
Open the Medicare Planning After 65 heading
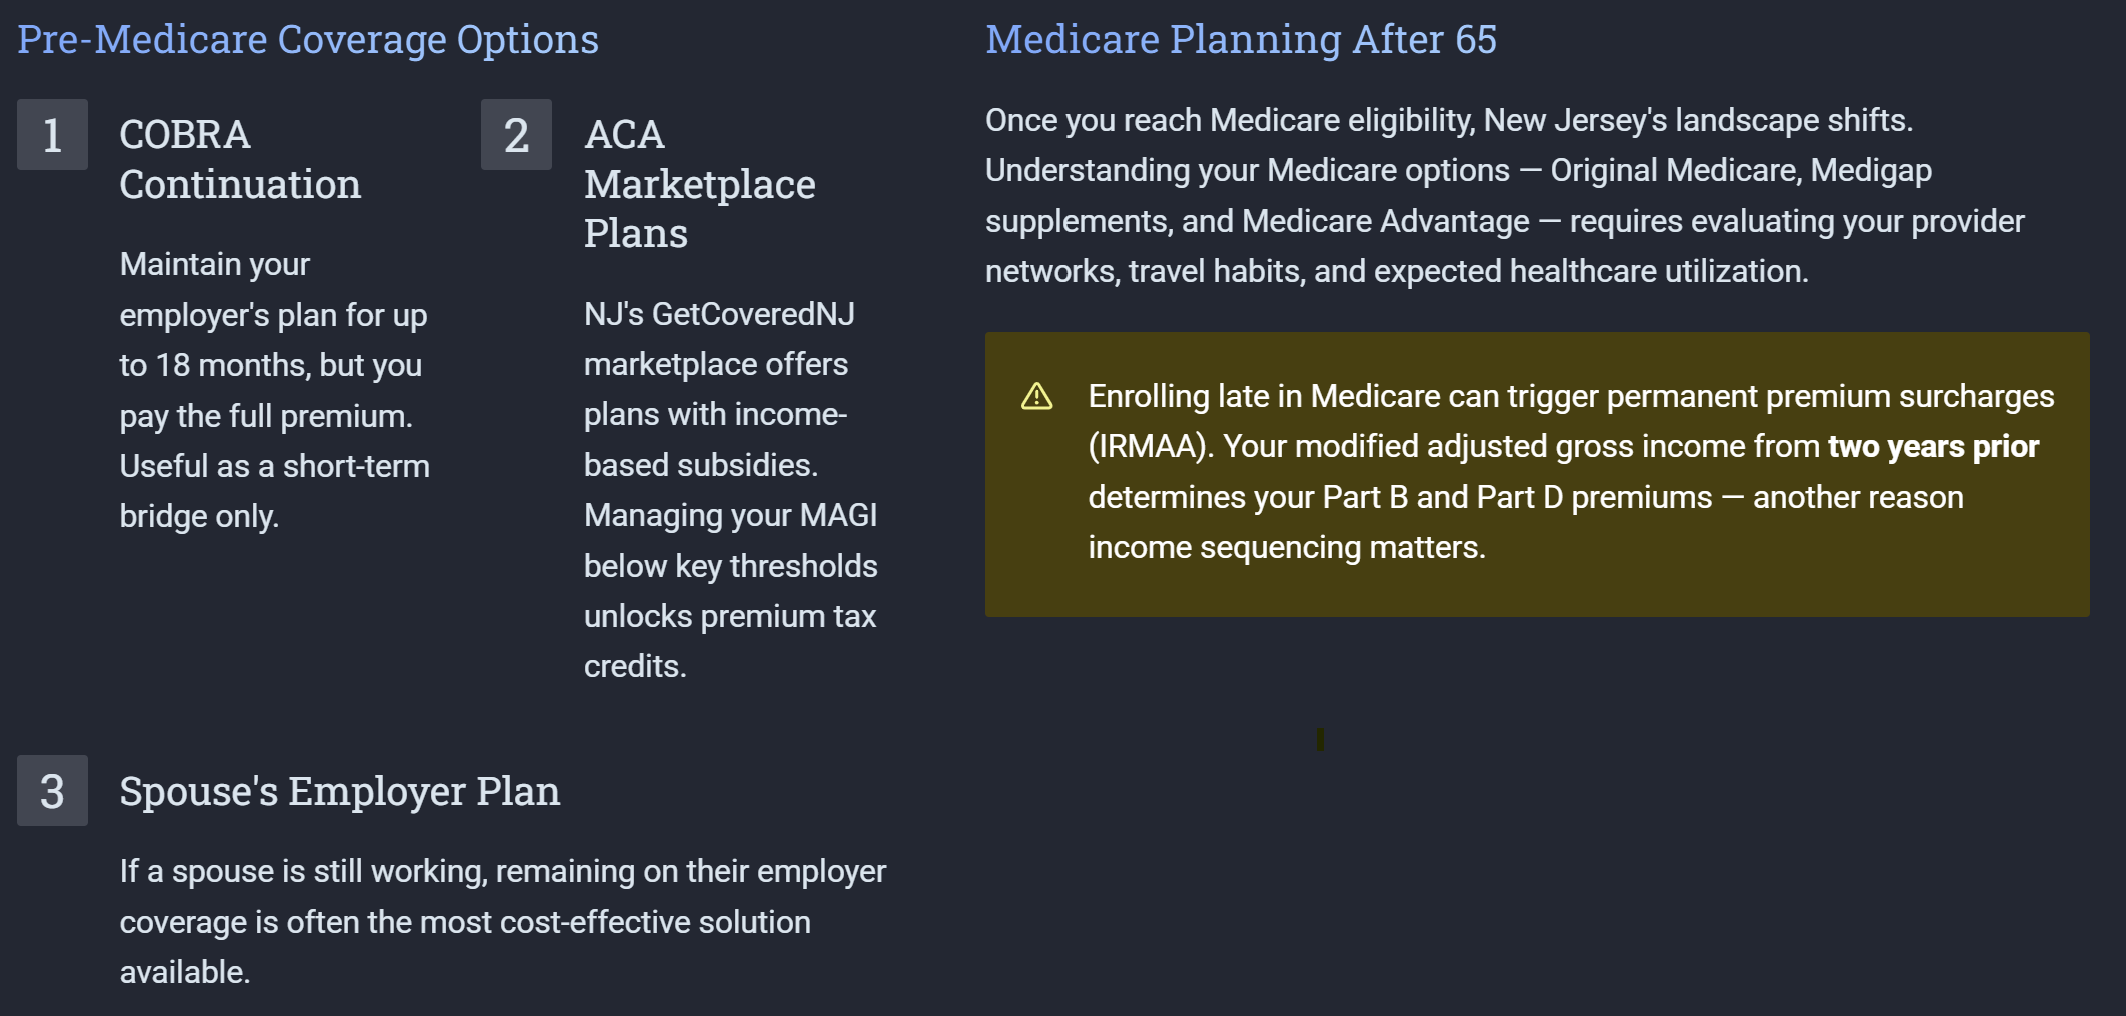(1240, 40)
